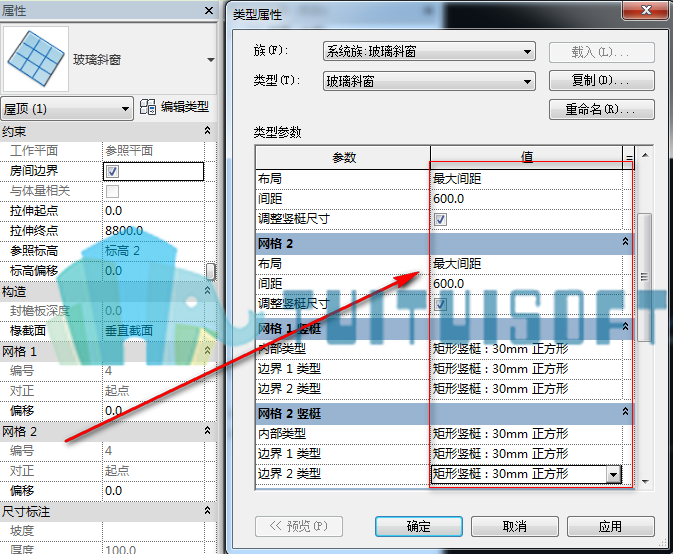Click the type parameters scroll up arrow
This screenshot has height=554, width=673.
645,155
